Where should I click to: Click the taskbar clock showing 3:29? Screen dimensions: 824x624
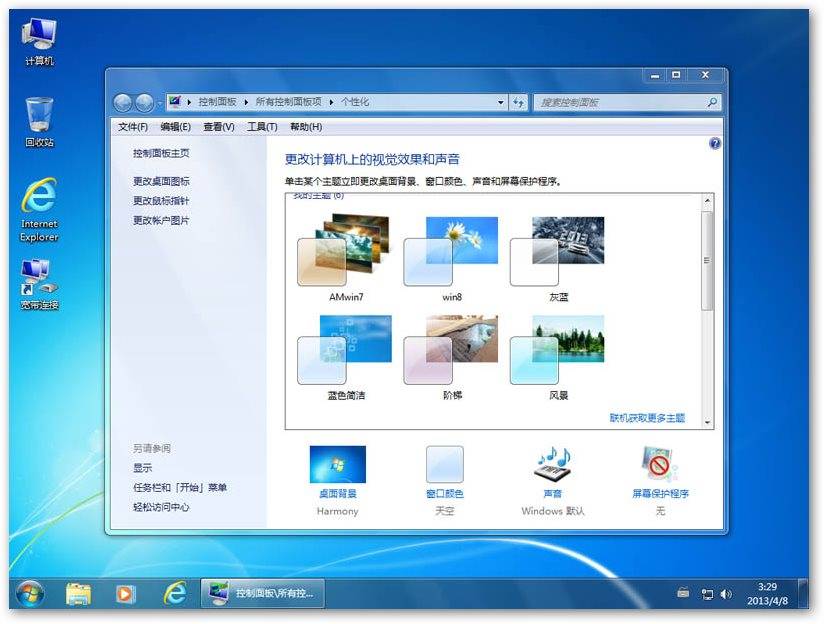pos(767,594)
